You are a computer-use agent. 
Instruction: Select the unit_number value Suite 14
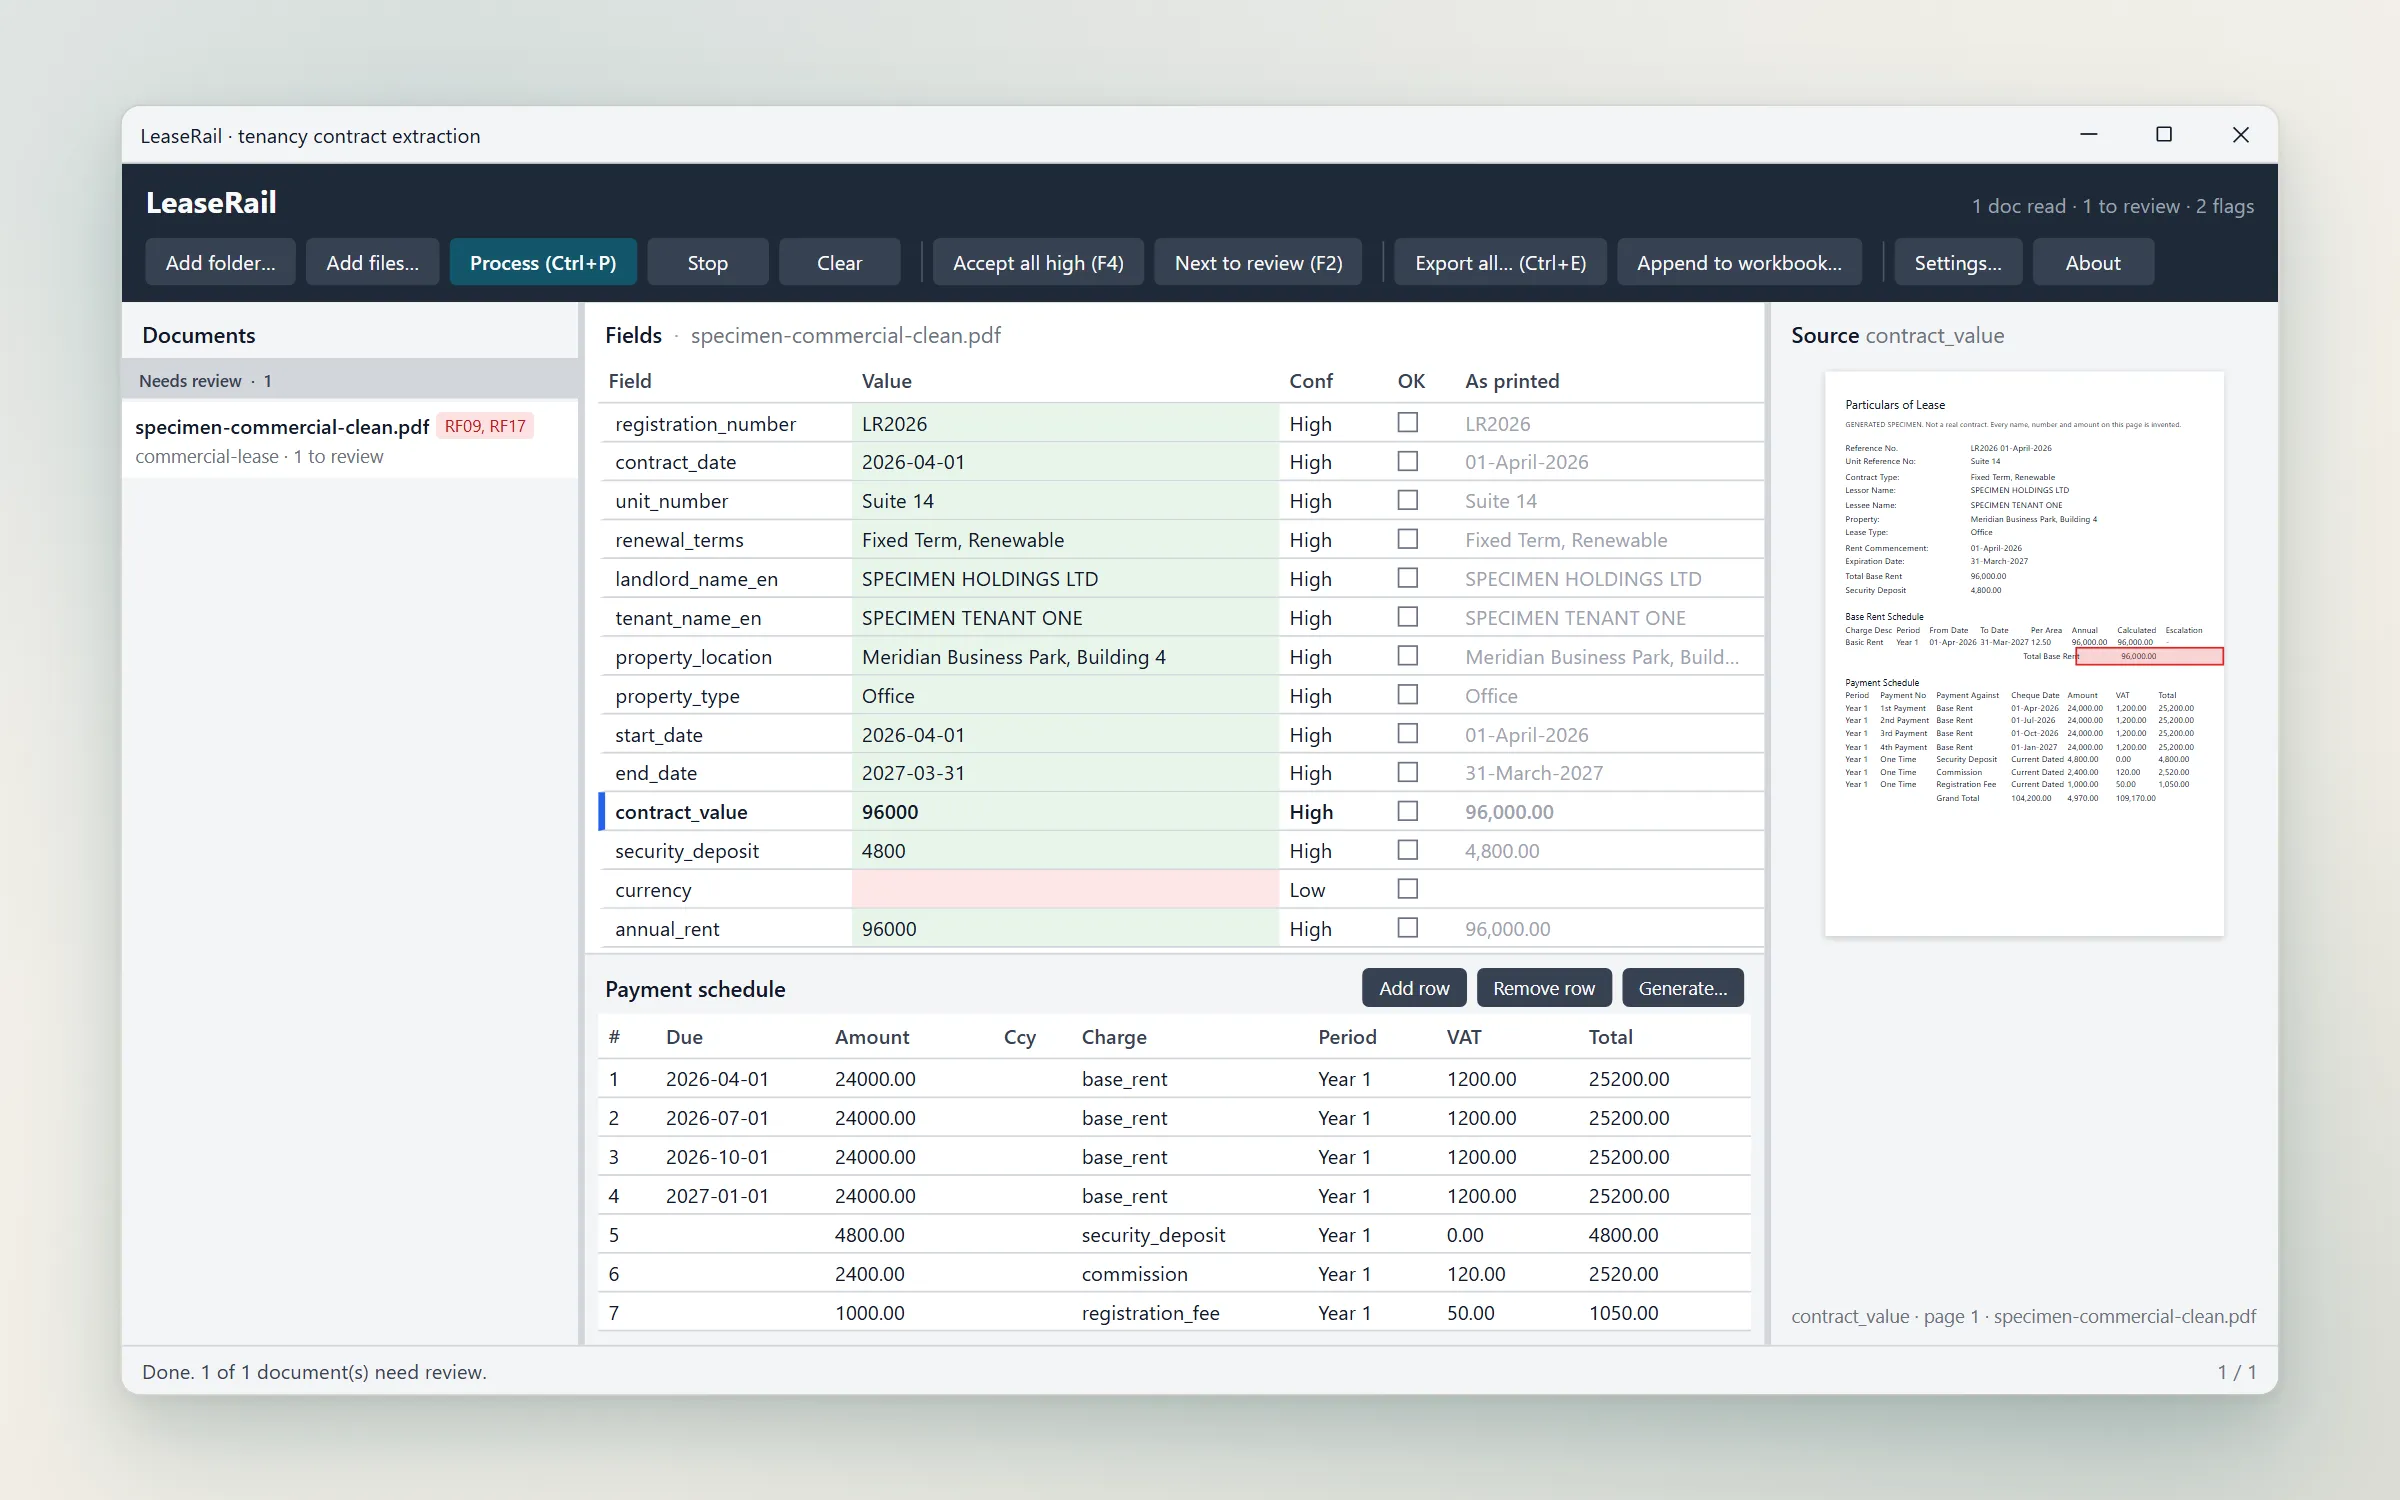pyautogui.click(x=1065, y=500)
